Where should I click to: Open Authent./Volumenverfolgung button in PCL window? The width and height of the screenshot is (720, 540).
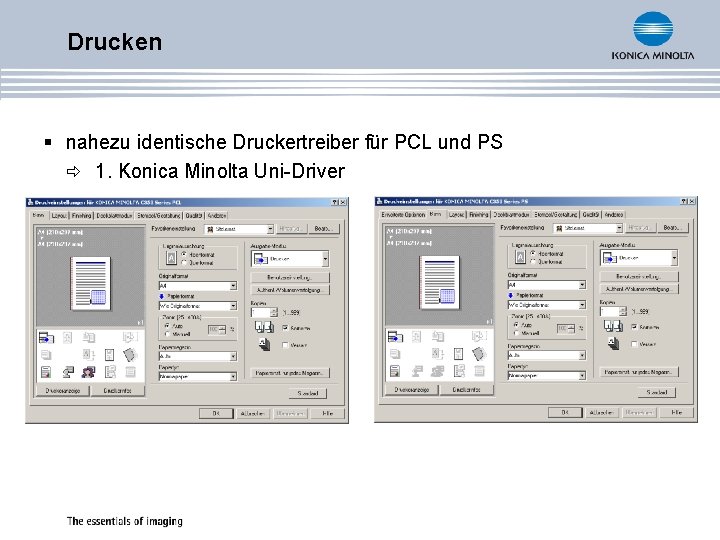click(290, 290)
